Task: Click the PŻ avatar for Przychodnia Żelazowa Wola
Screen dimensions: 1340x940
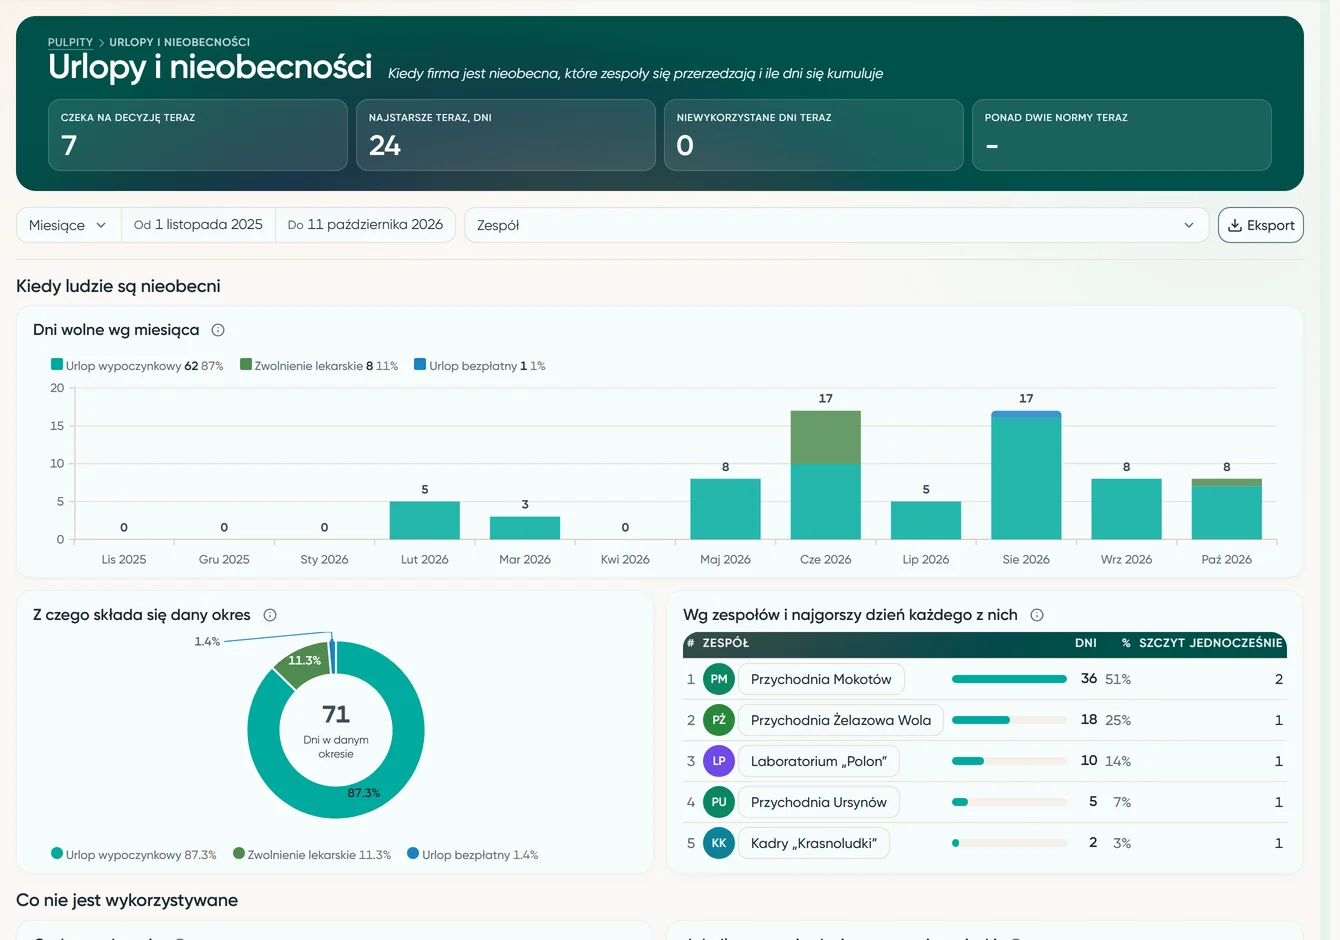Action: point(719,720)
